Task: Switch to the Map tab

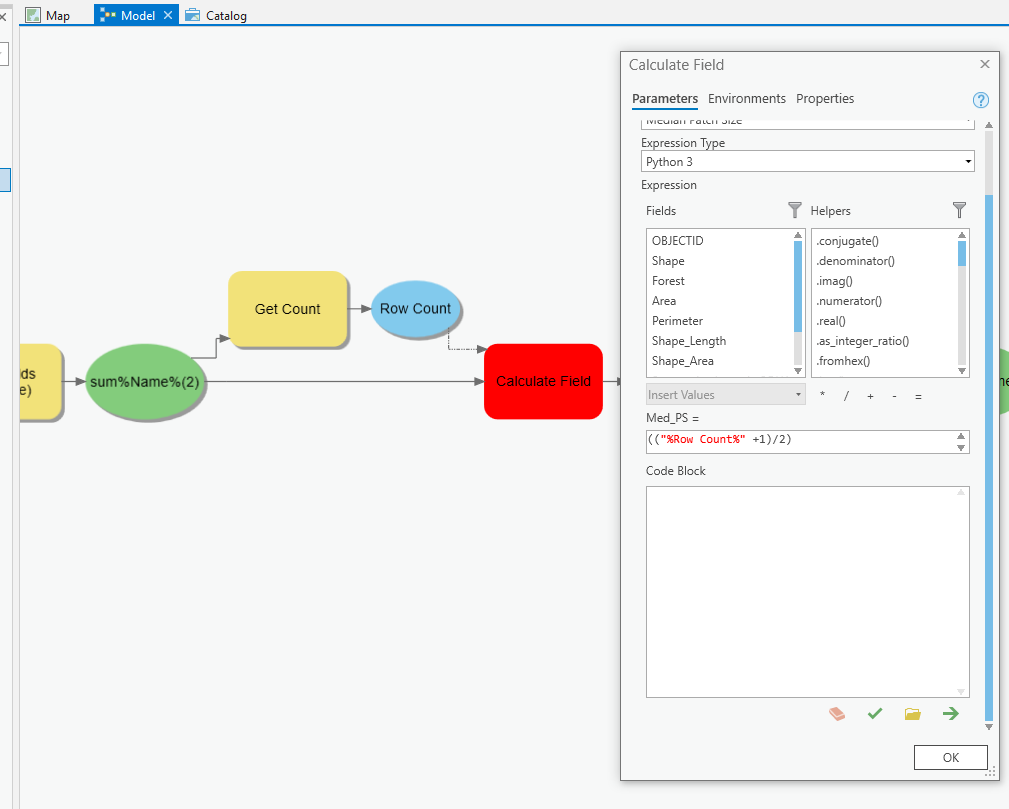Action: pos(48,15)
